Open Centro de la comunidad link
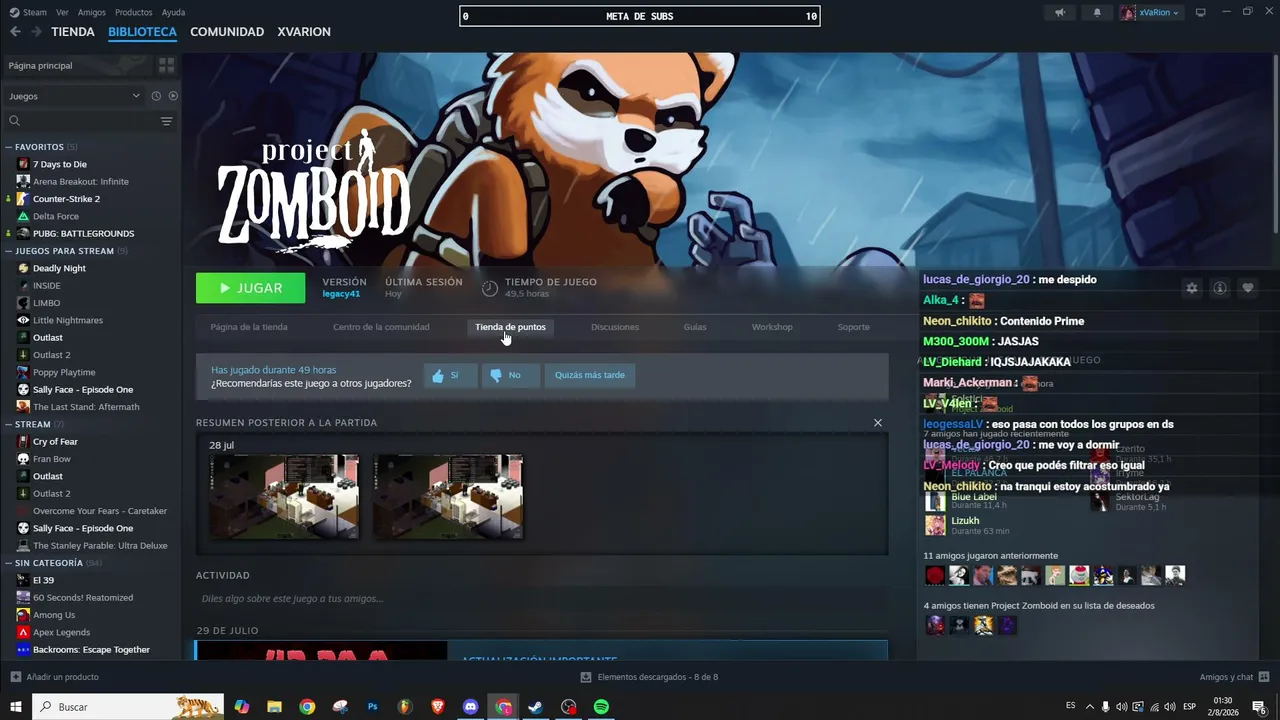The image size is (1280, 720). 381,327
